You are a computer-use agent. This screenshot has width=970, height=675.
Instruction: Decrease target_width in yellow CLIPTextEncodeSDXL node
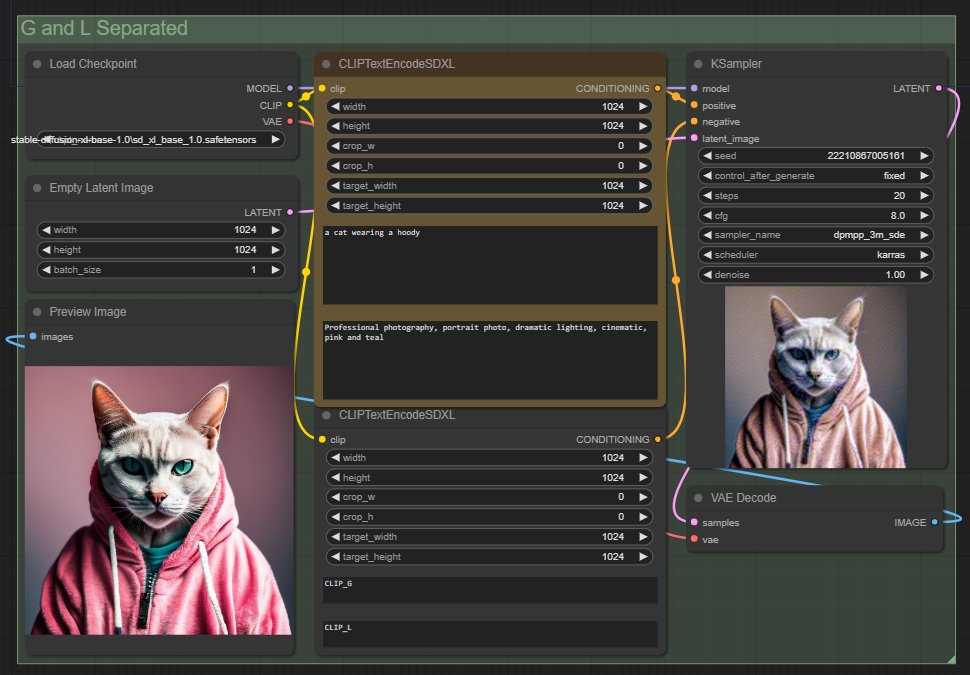pyautogui.click(x=335, y=186)
